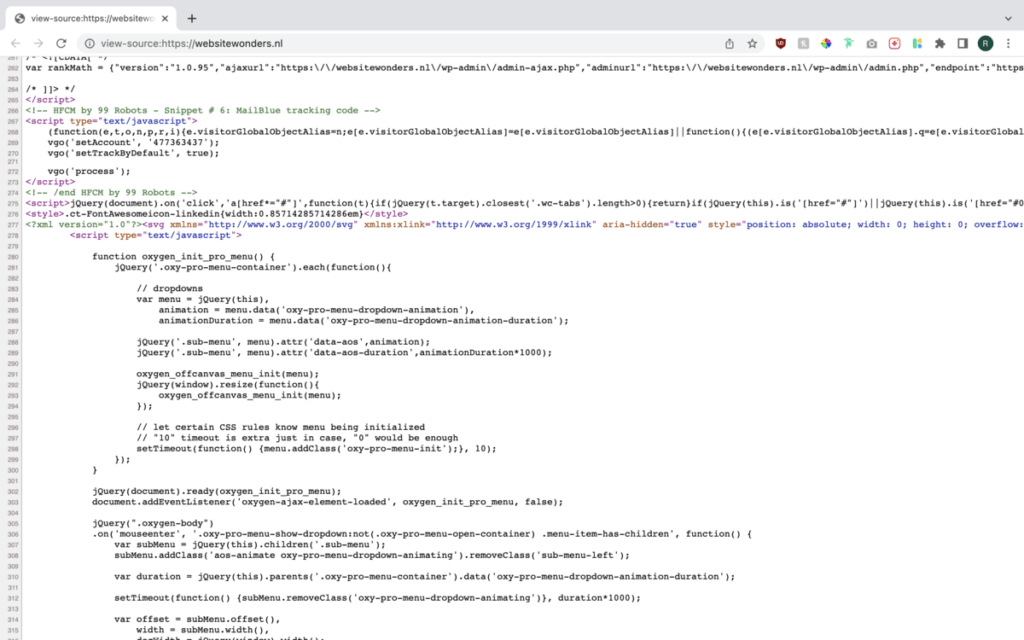Open the share menu in the address bar
Image resolution: width=1024 pixels, height=640 pixels.
pos(731,44)
